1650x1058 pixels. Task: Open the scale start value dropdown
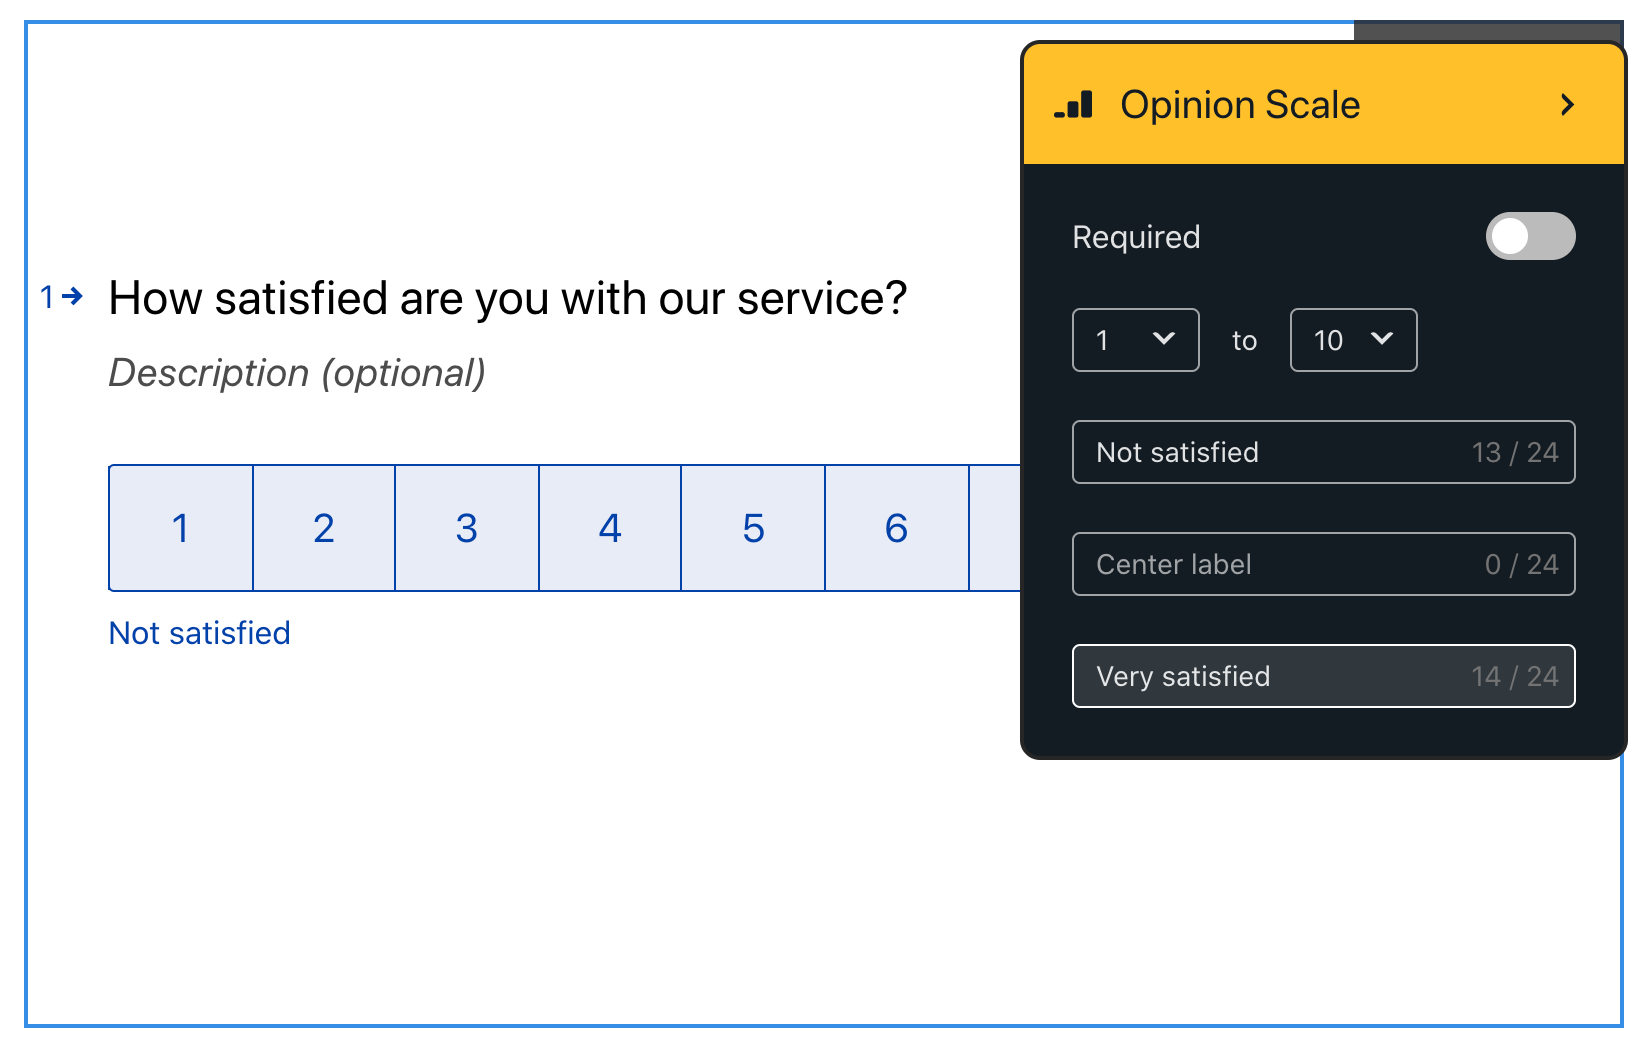[x=1136, y=340]
